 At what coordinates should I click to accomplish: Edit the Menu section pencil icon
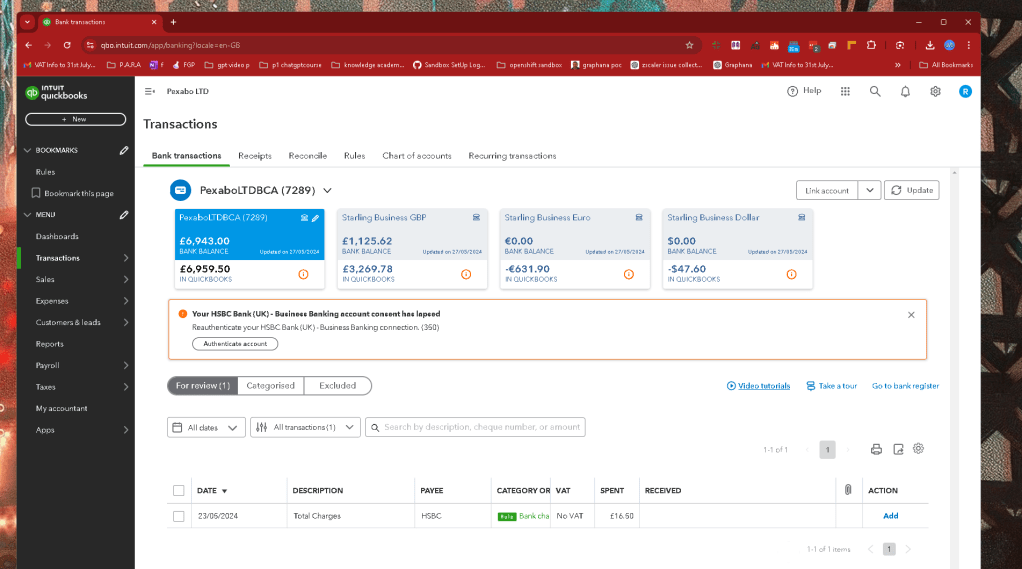[124, 215]
